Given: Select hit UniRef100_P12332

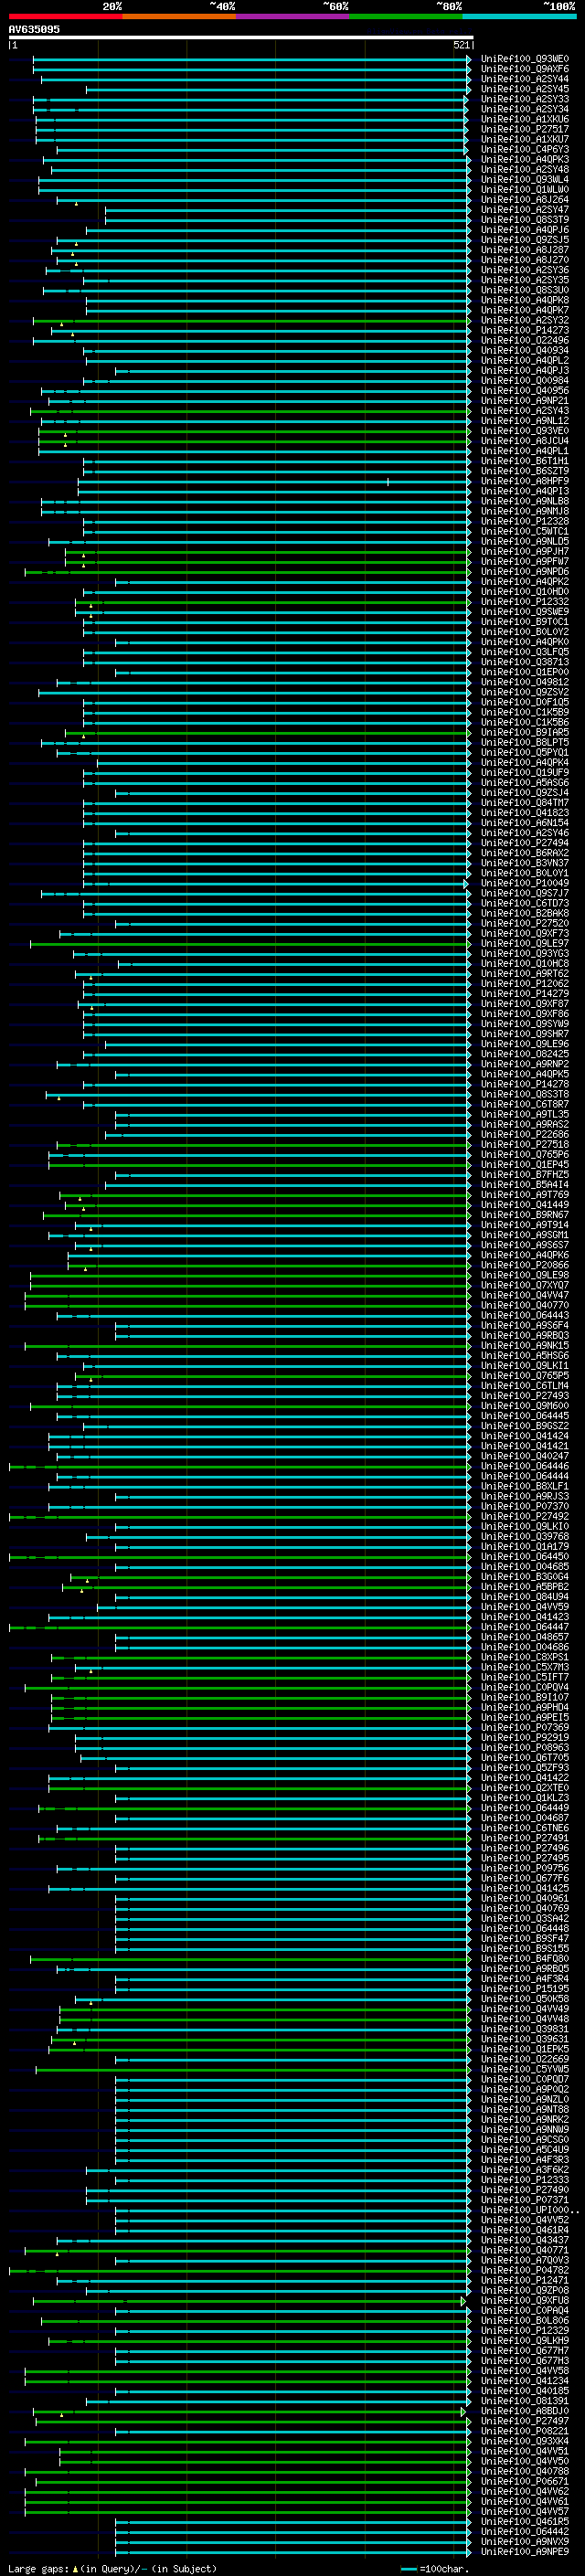Looking at the screenshot, I should click(x=525, y=602).
